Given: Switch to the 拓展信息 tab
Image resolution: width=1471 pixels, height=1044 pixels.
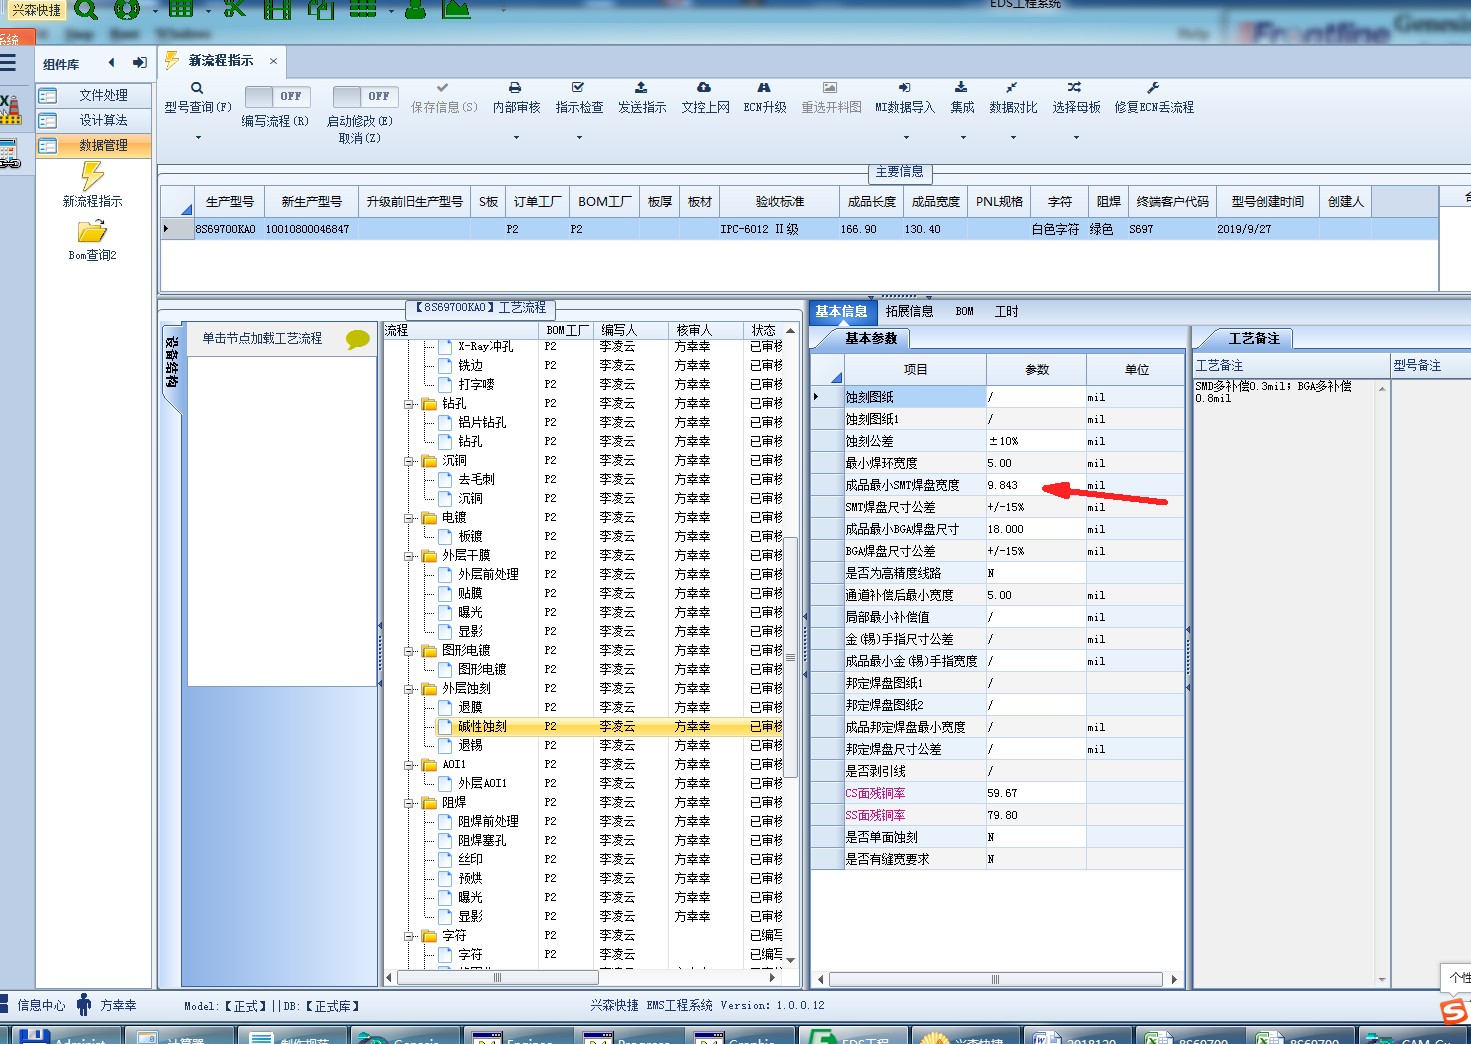Looking at the screenshot, I should tap(909, 311).
